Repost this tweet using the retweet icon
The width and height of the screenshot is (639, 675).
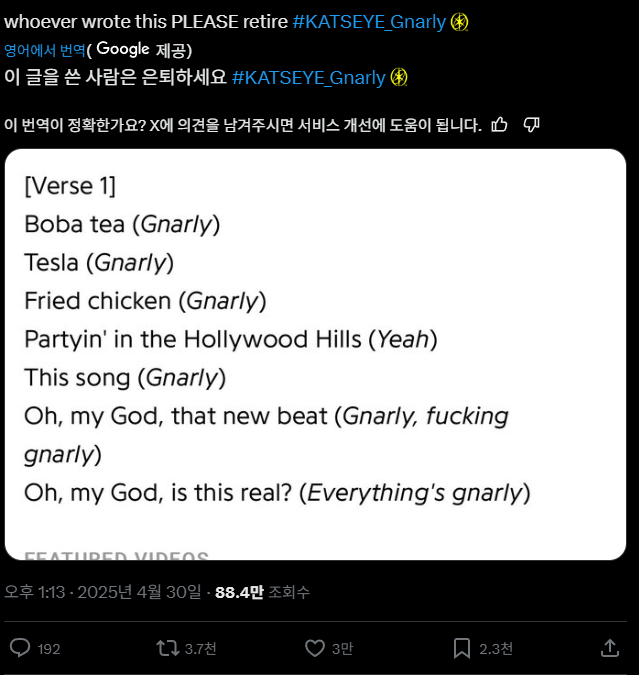click(168, 648)
